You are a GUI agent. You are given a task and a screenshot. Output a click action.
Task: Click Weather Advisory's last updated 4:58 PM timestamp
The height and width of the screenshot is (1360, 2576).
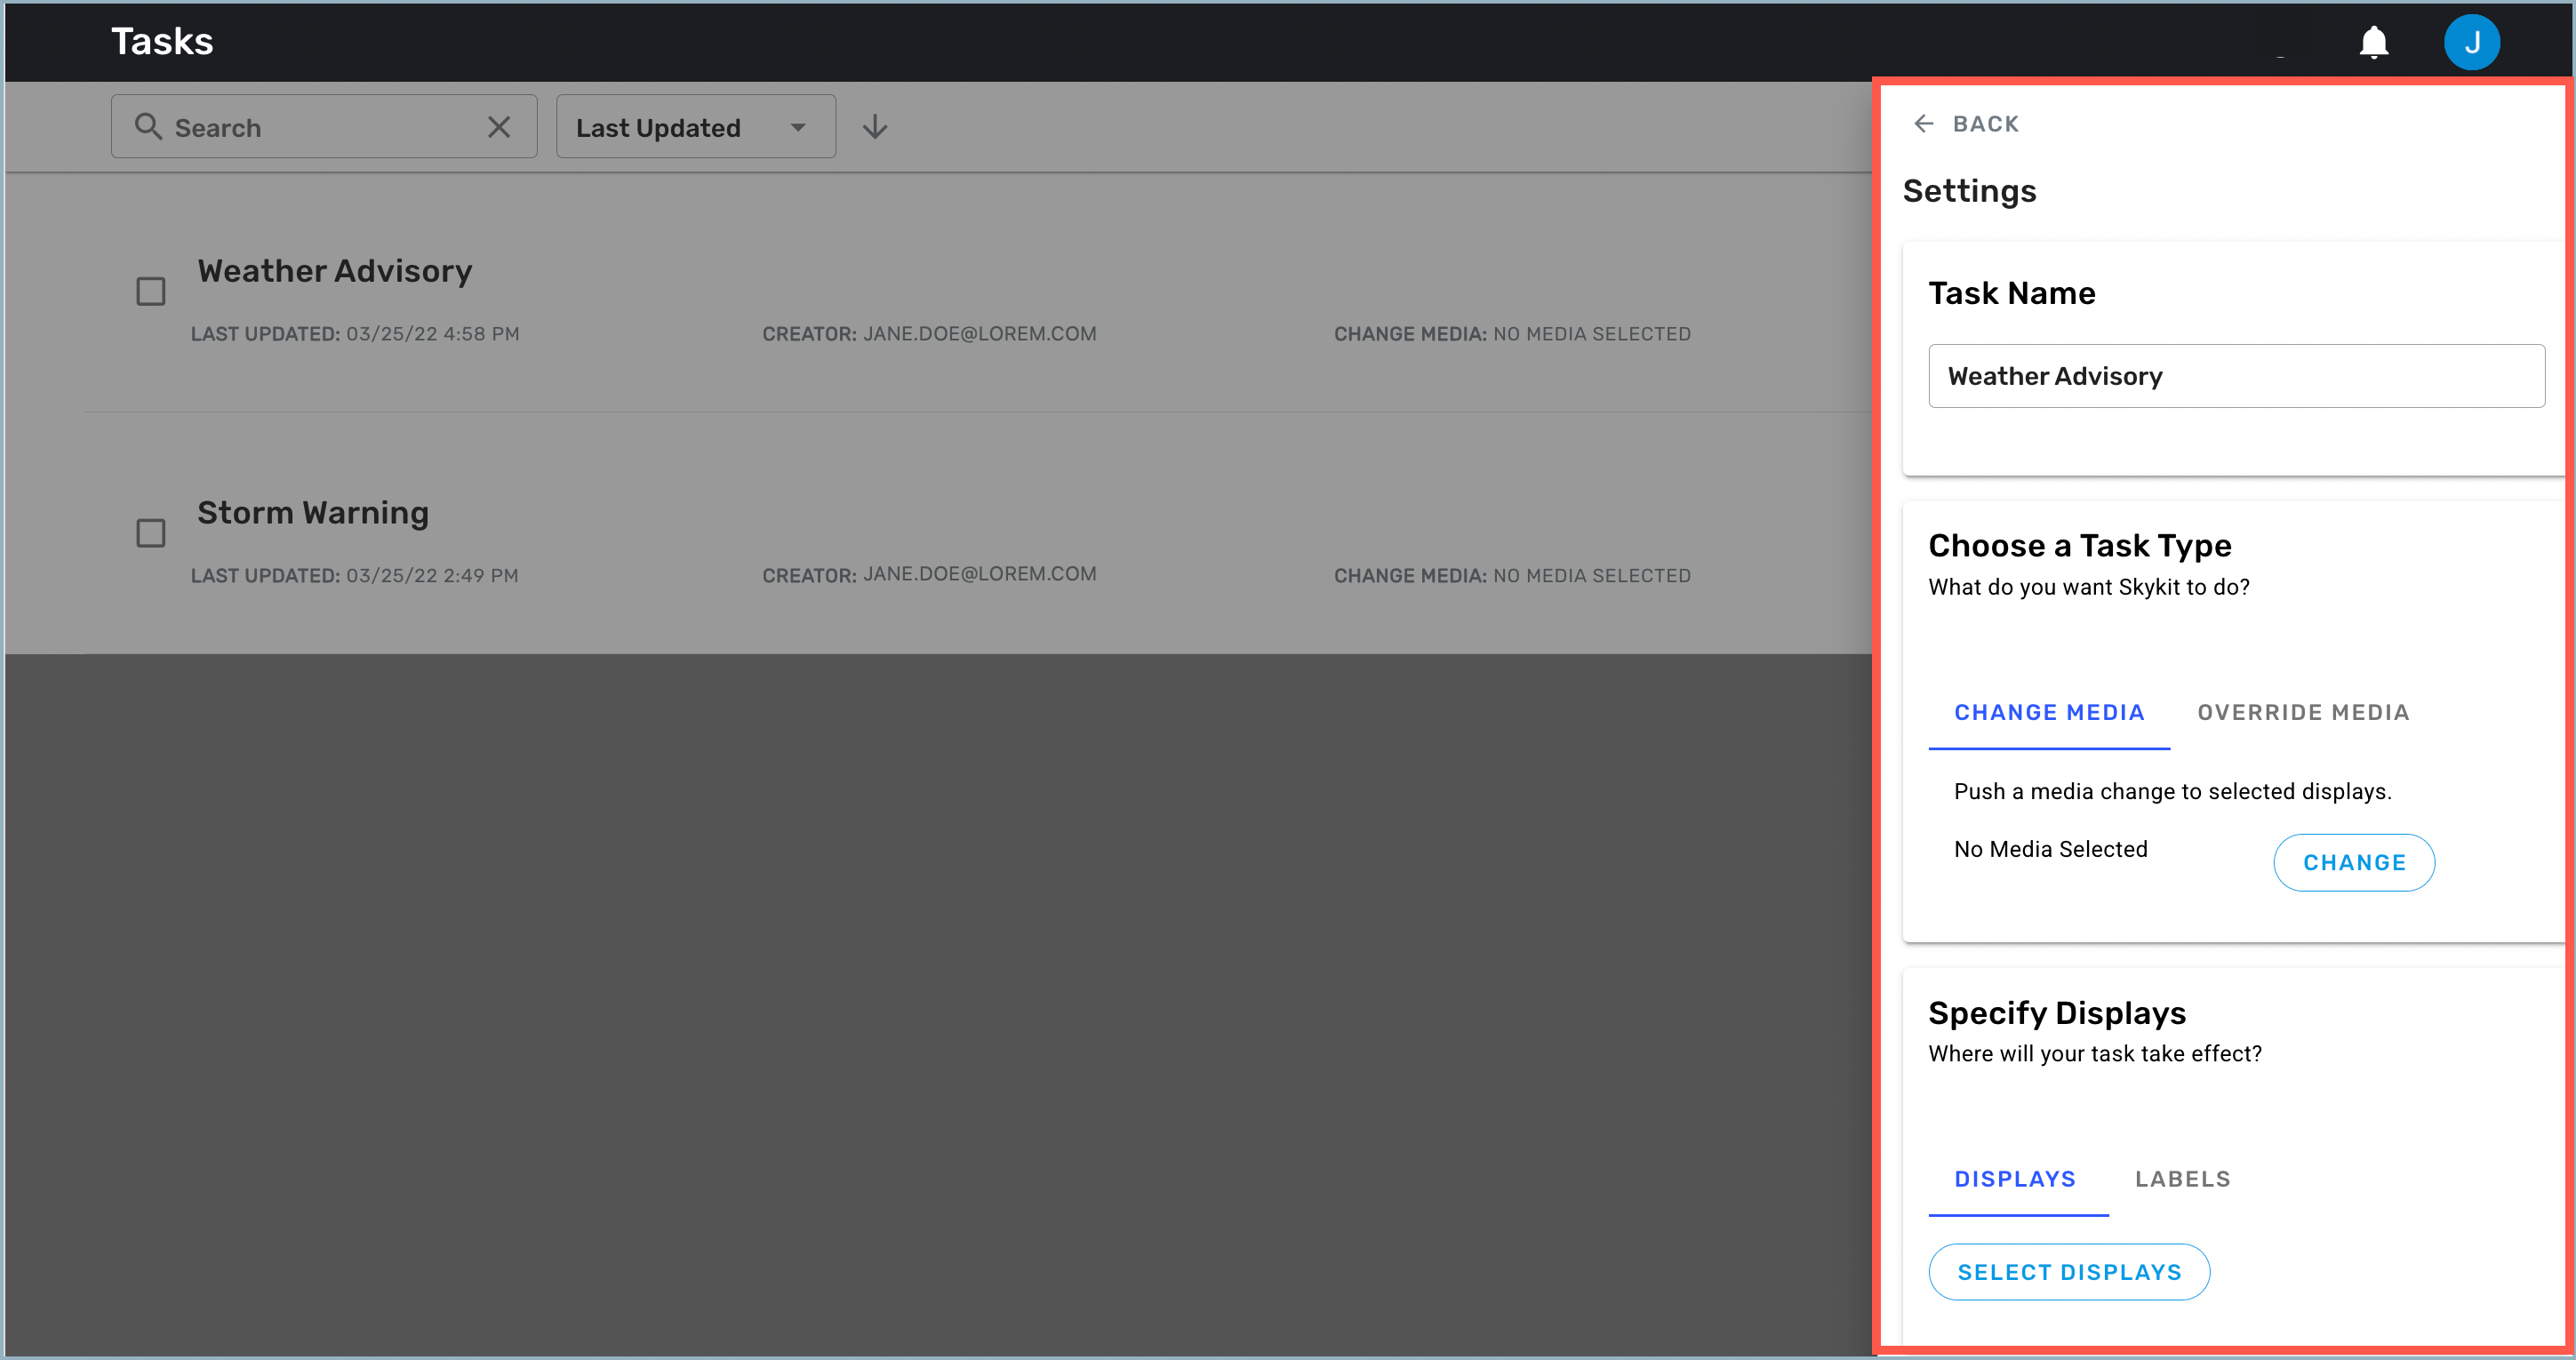(x=433, y=334)
